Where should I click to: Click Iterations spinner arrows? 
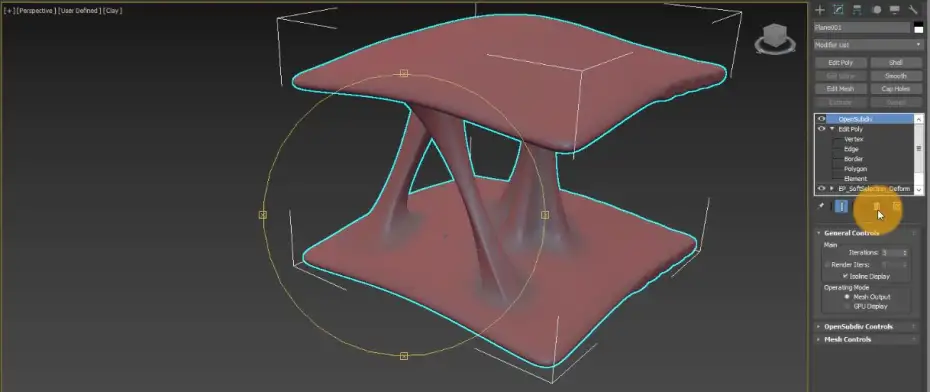coord(905,253)
